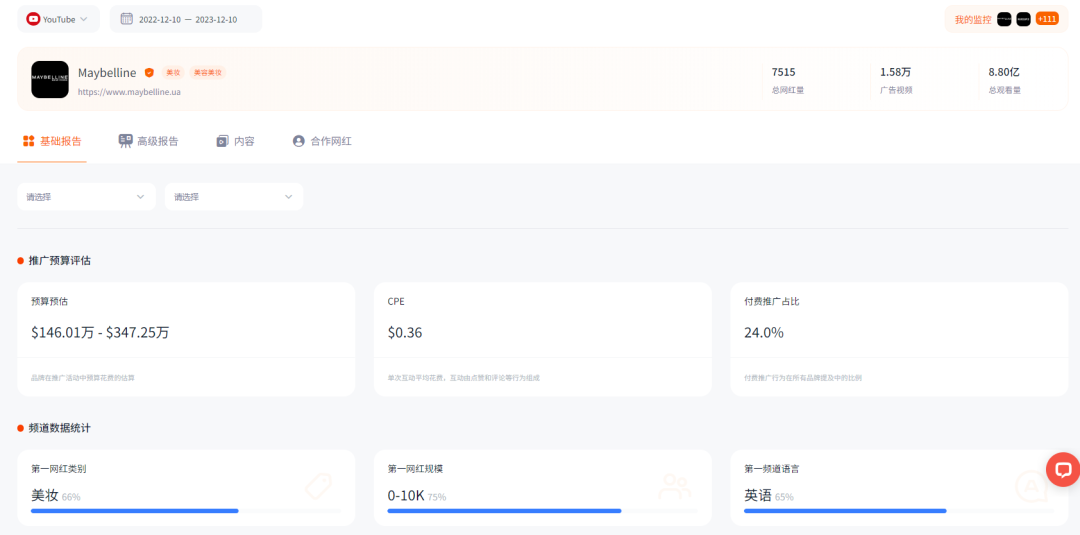
Task: Click the YouTube platform logo icon
Action: point(33,19)
